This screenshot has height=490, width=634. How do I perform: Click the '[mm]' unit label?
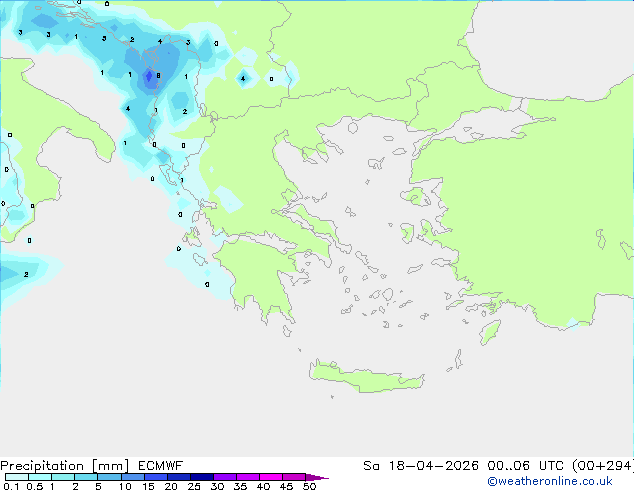click(x=110, y=466)
